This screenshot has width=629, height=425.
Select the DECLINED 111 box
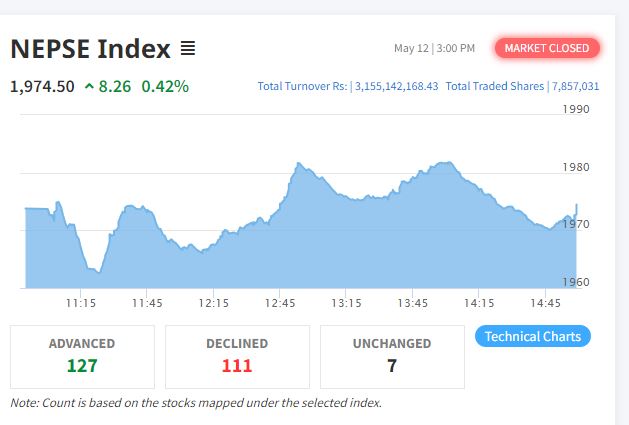[x=237, y=356]
